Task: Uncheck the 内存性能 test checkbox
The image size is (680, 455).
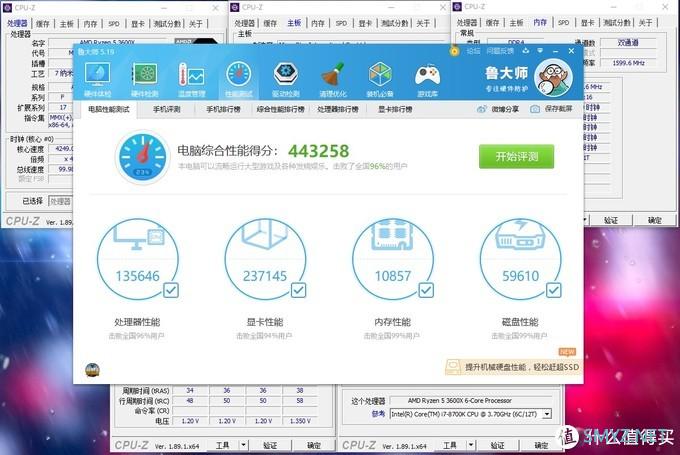Action: pyautogui.click(x=426, y=290)
